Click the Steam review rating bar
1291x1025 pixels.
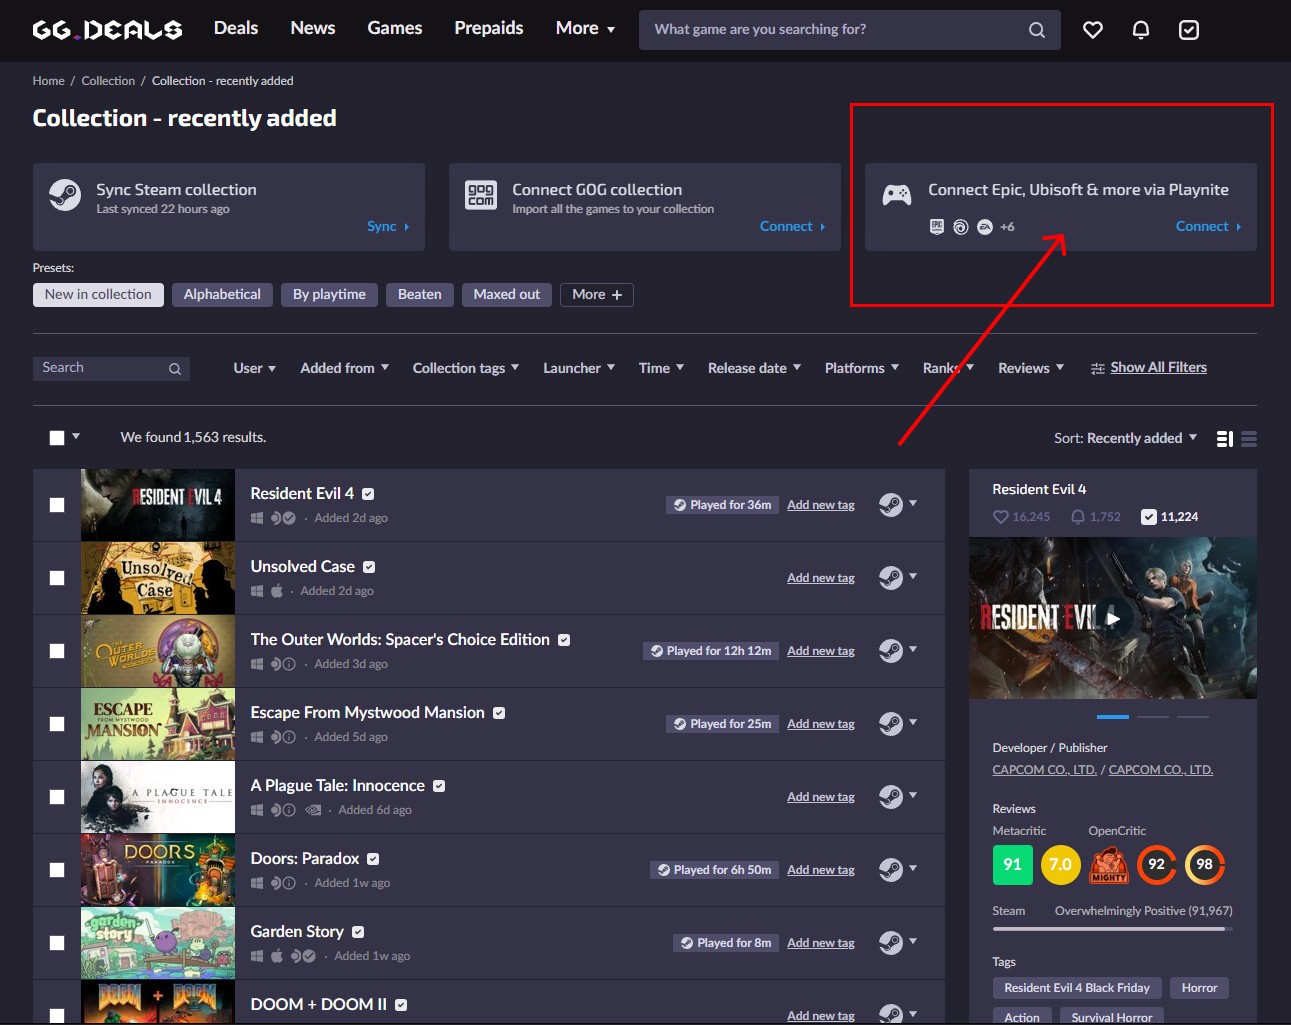[x=1112, y=929]
